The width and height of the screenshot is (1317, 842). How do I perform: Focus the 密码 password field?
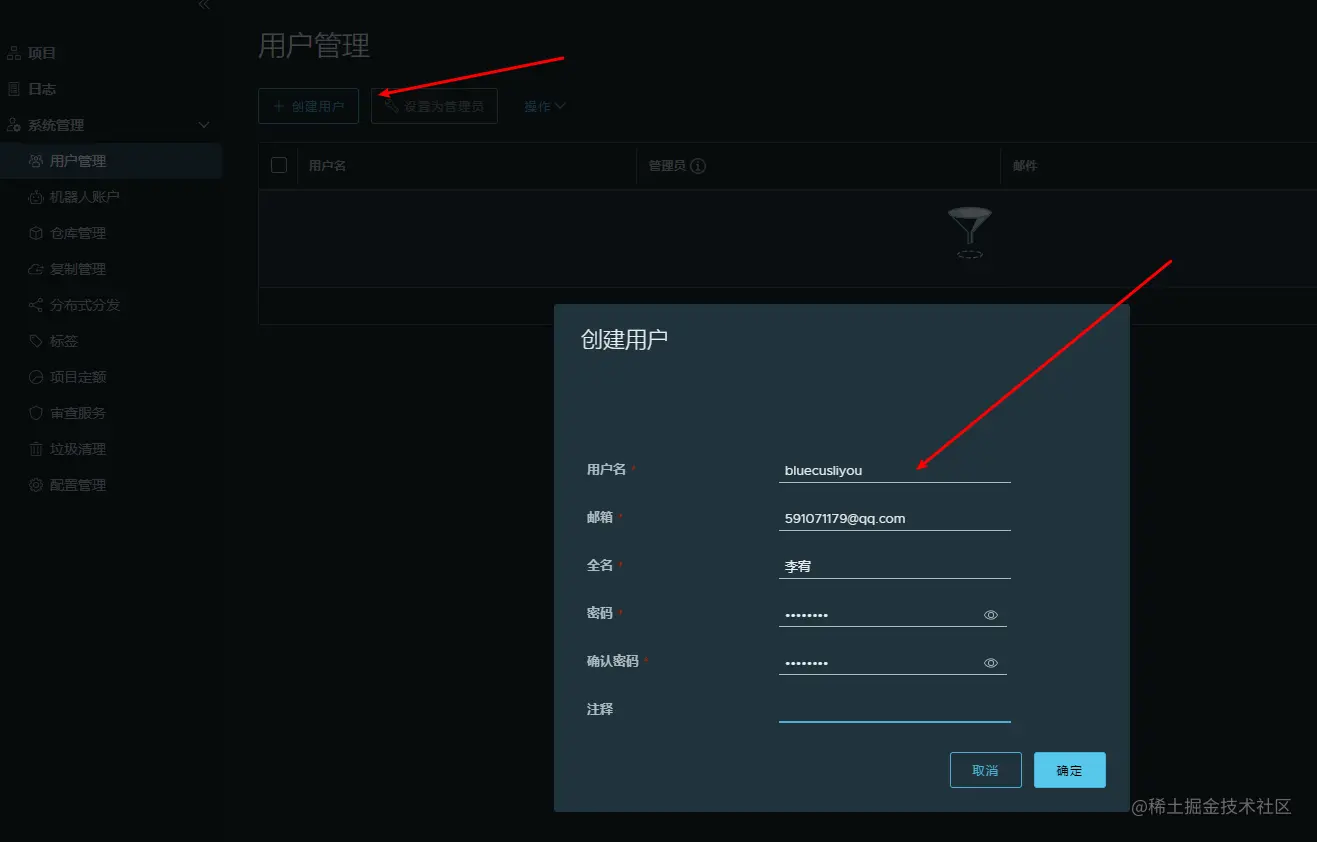tap(880, 614)
